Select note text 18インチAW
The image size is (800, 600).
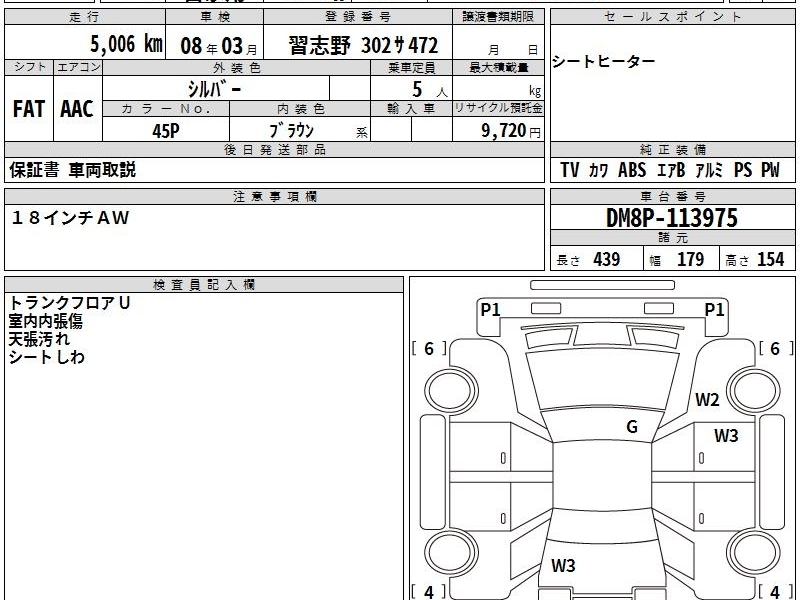(70, 218)
